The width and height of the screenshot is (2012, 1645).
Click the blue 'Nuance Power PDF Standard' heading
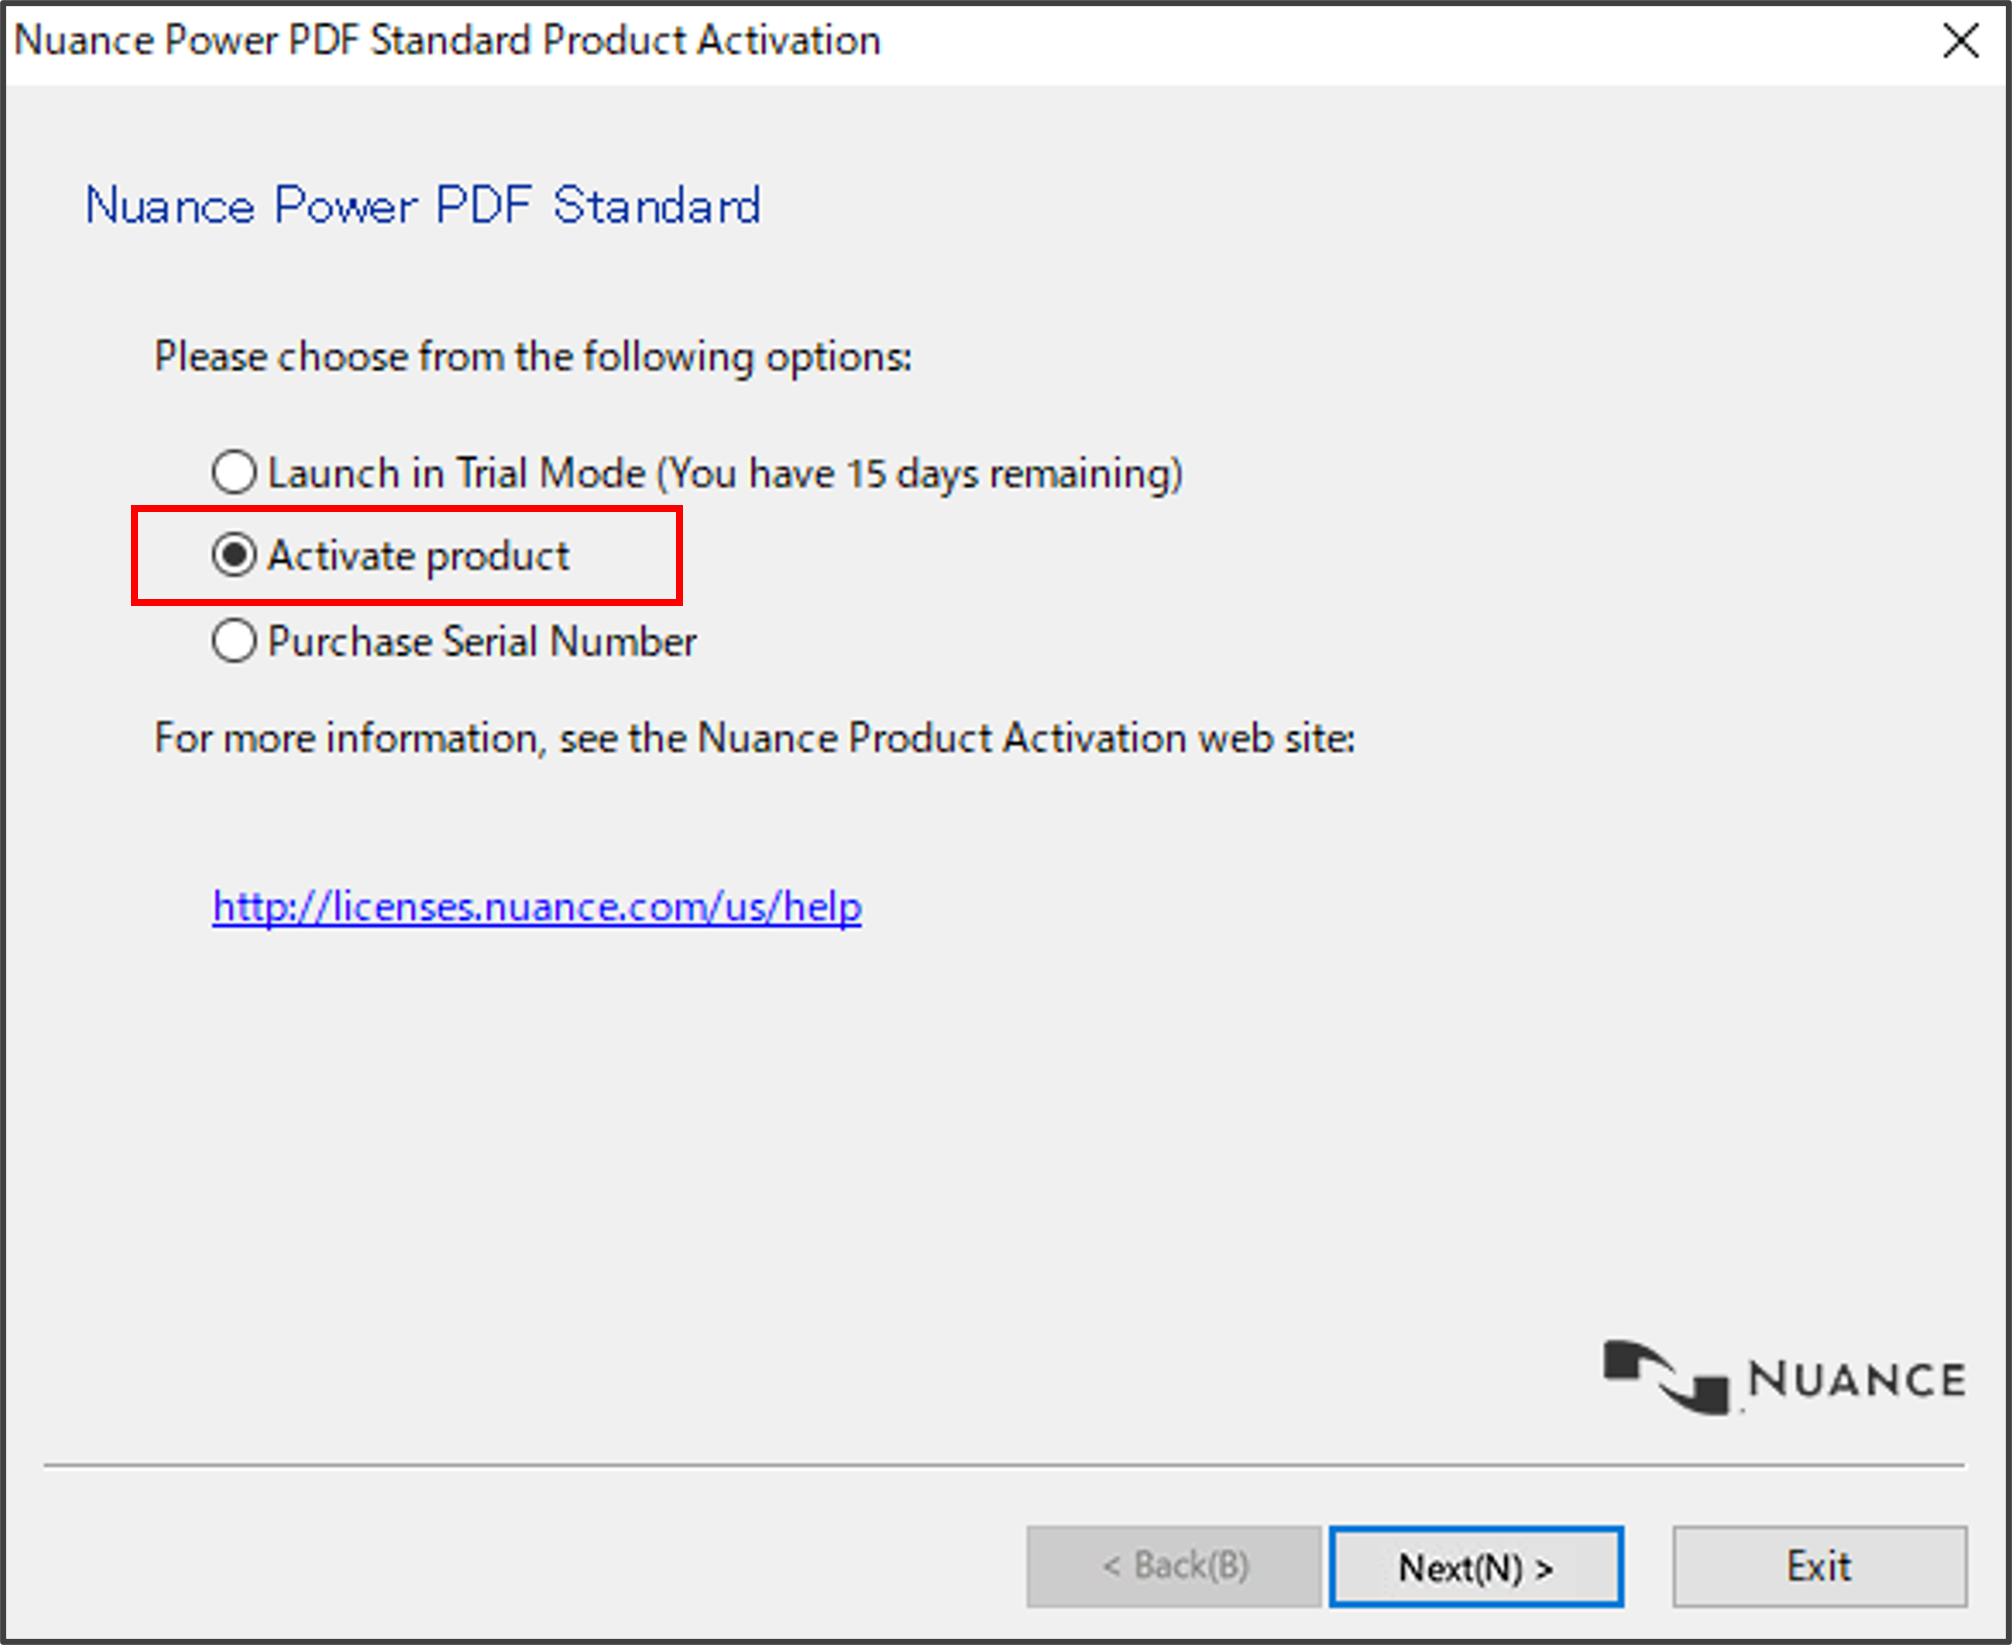click(x=422, y=205)
